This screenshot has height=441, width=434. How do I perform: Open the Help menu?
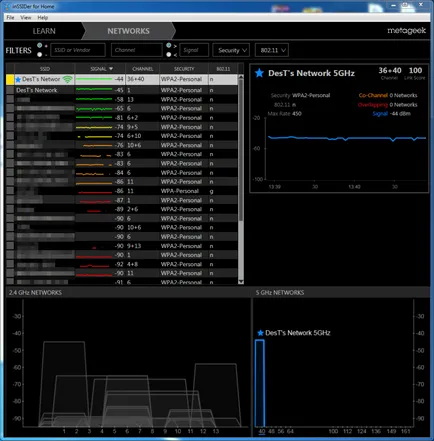pyautogui.click(x=42, y=17)
